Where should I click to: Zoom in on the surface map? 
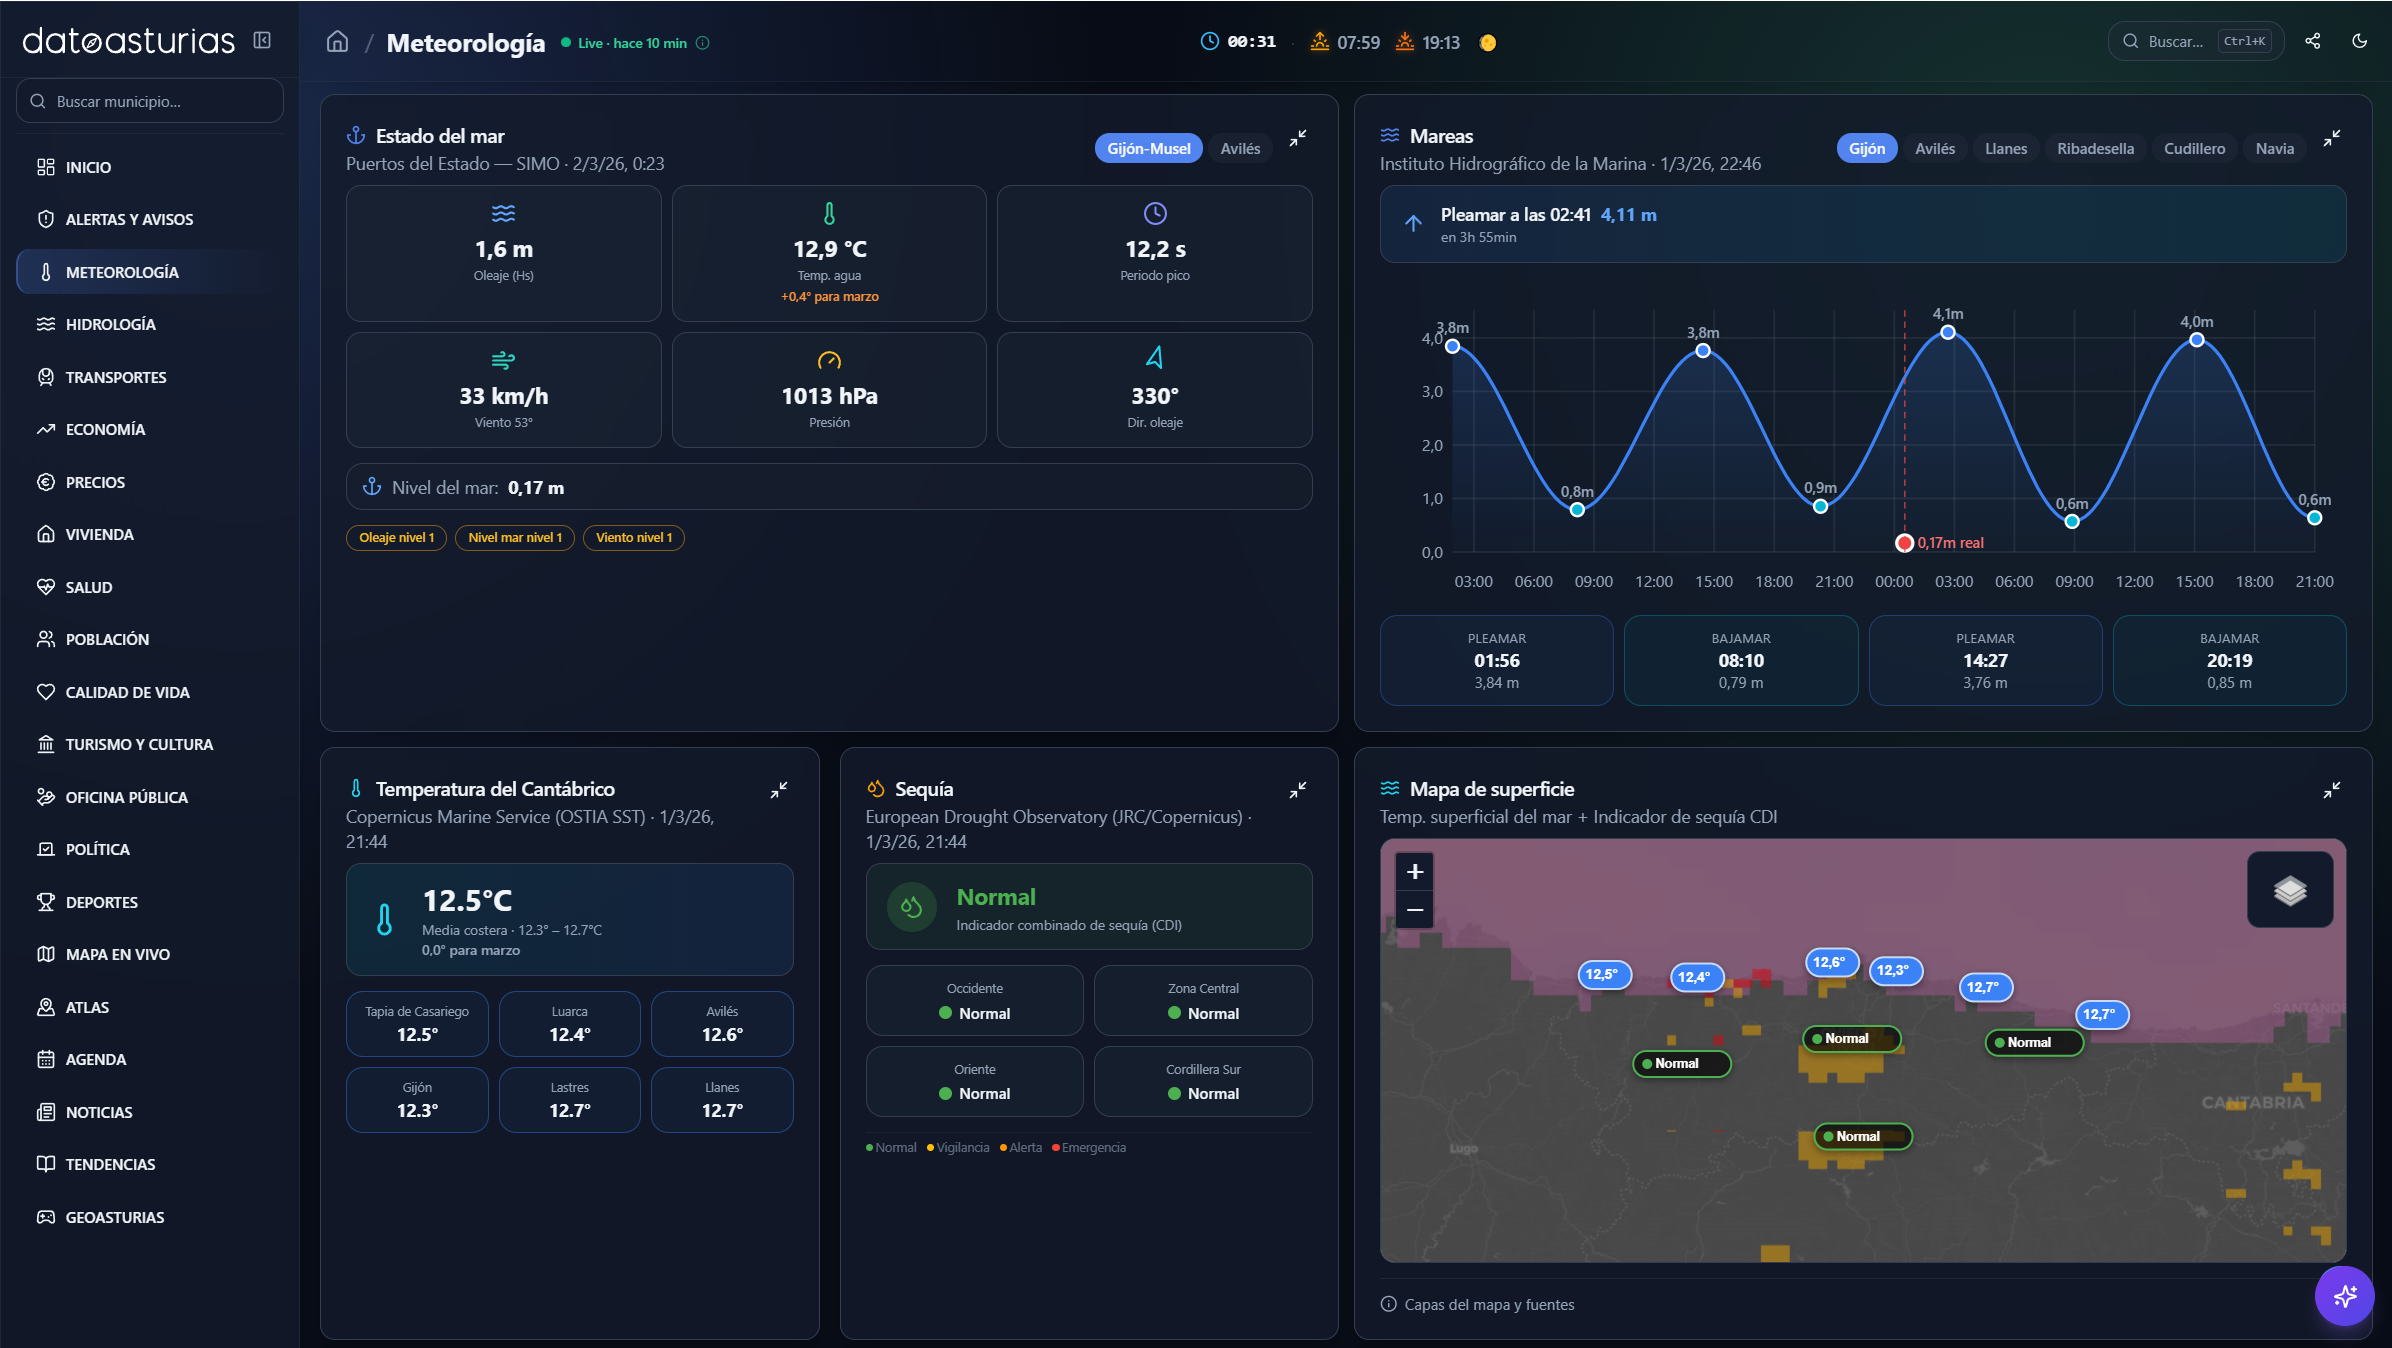click(1415, 872)
